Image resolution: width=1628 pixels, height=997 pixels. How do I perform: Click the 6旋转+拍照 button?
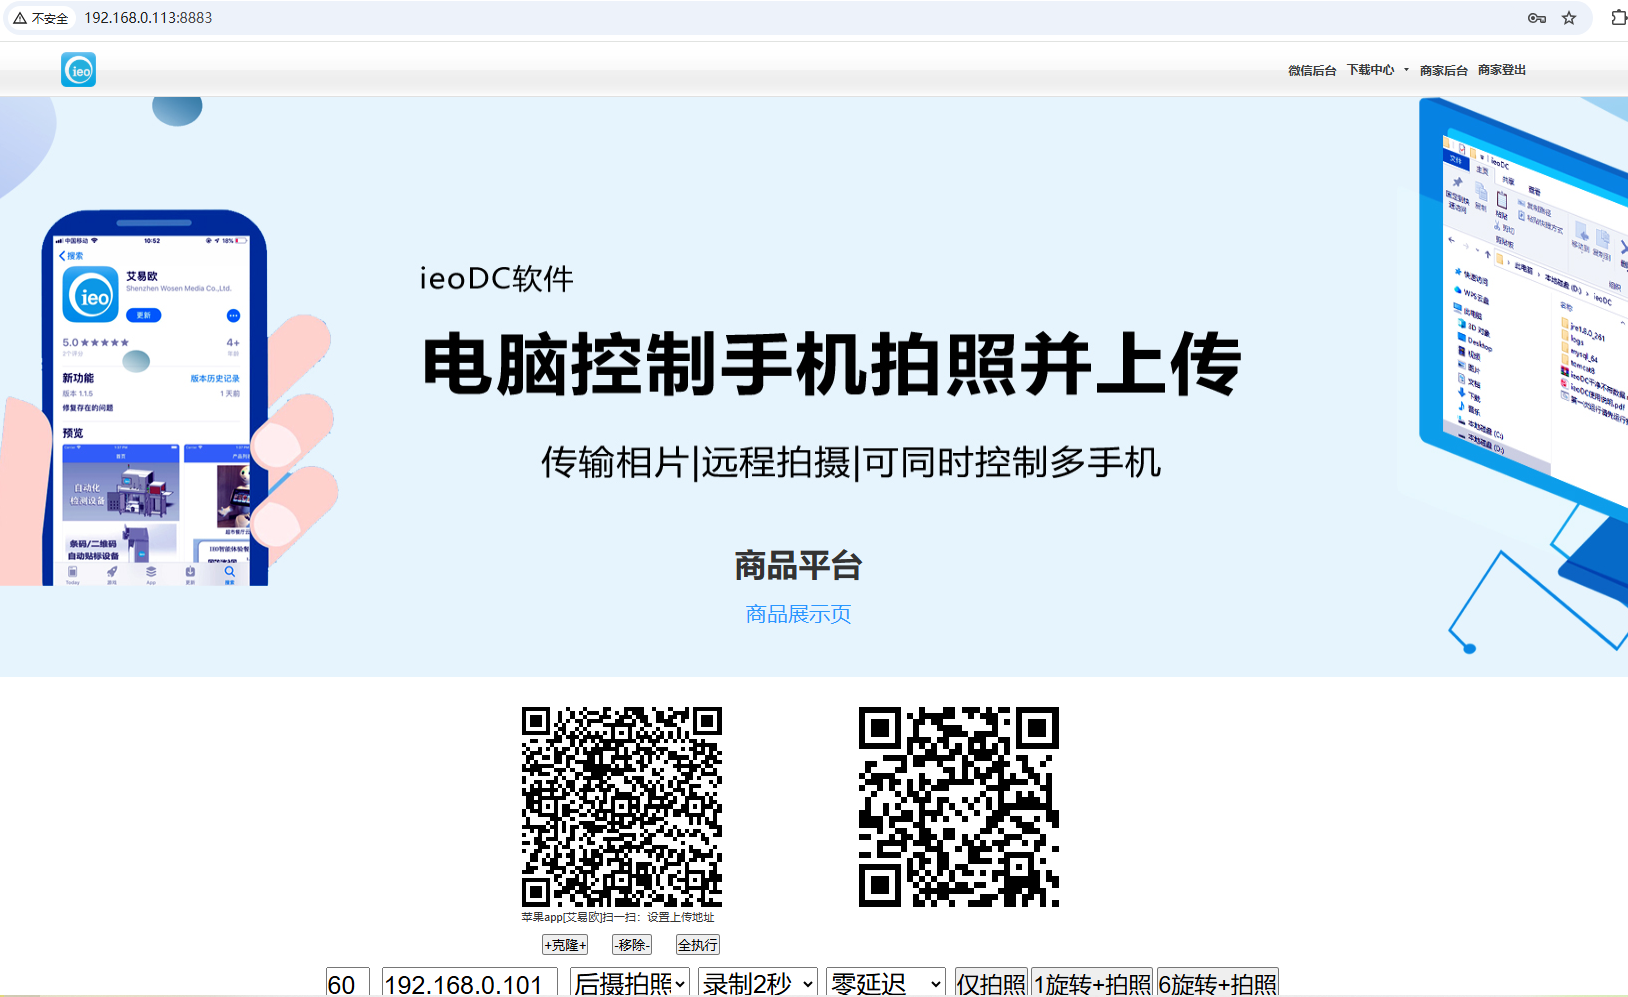[x=1217, y=984]
